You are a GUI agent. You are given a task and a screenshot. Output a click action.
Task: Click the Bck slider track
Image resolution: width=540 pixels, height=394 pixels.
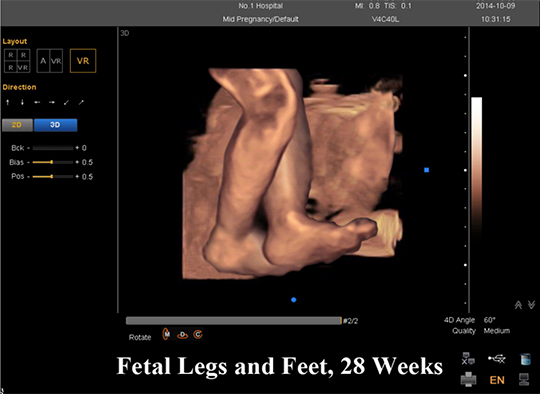coord(52,148)
